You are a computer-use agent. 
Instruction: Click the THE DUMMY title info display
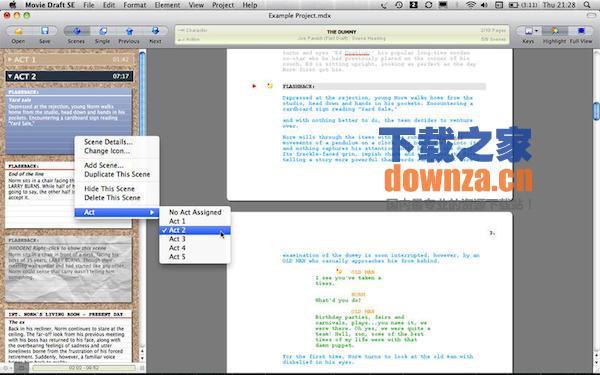[342, 35]
